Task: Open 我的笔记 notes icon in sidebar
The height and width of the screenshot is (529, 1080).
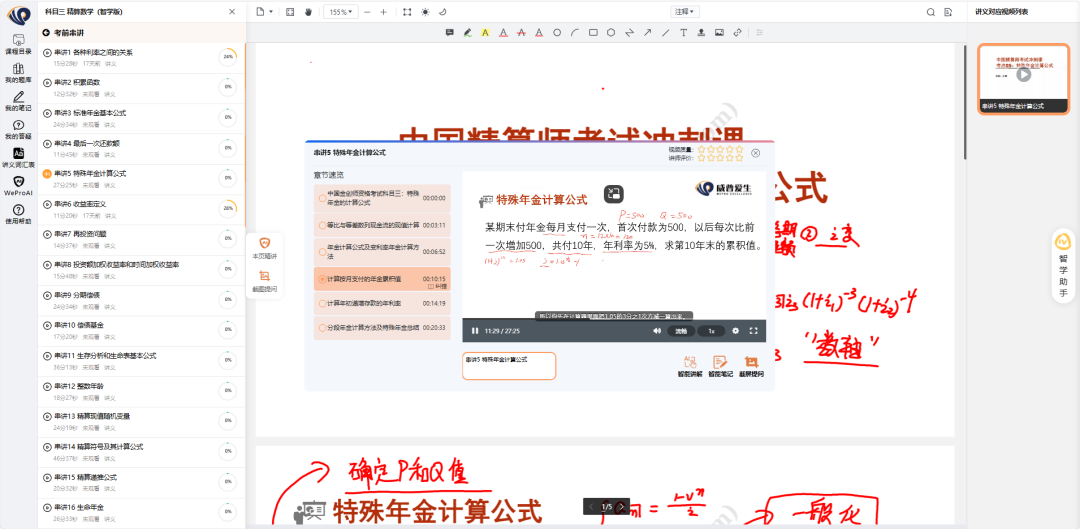Action: click(x=18, y=101)
